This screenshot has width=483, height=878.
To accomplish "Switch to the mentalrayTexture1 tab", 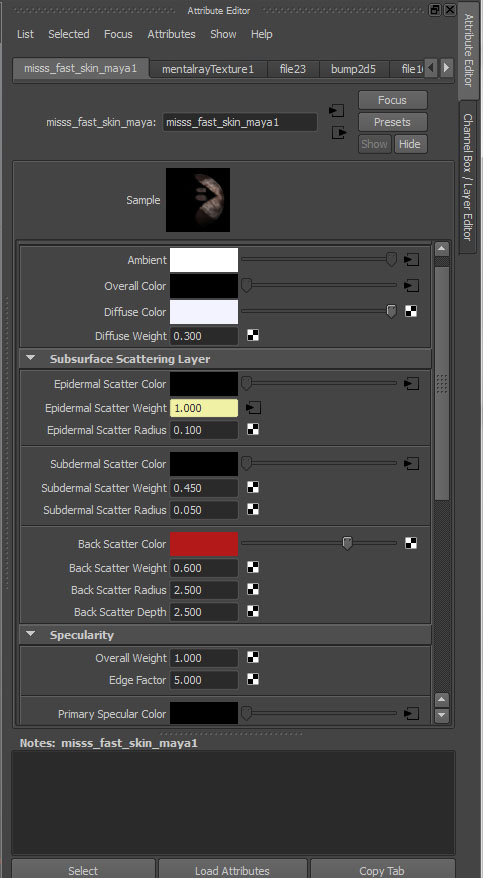I will click(x=208, y=69).
